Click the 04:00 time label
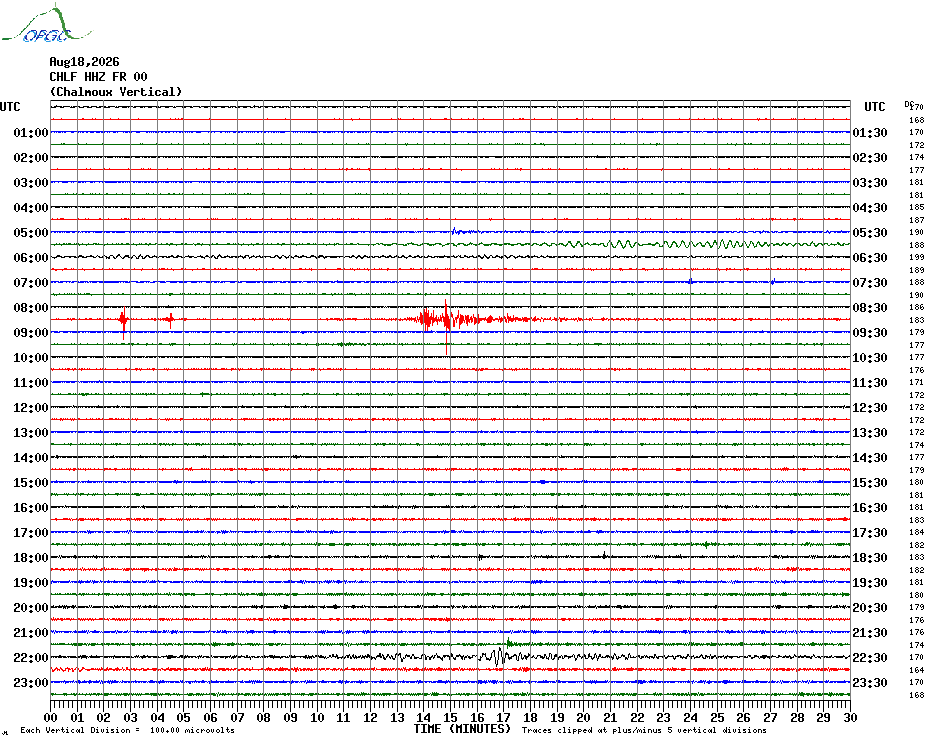The image size is (930, 744). (31, 207)
